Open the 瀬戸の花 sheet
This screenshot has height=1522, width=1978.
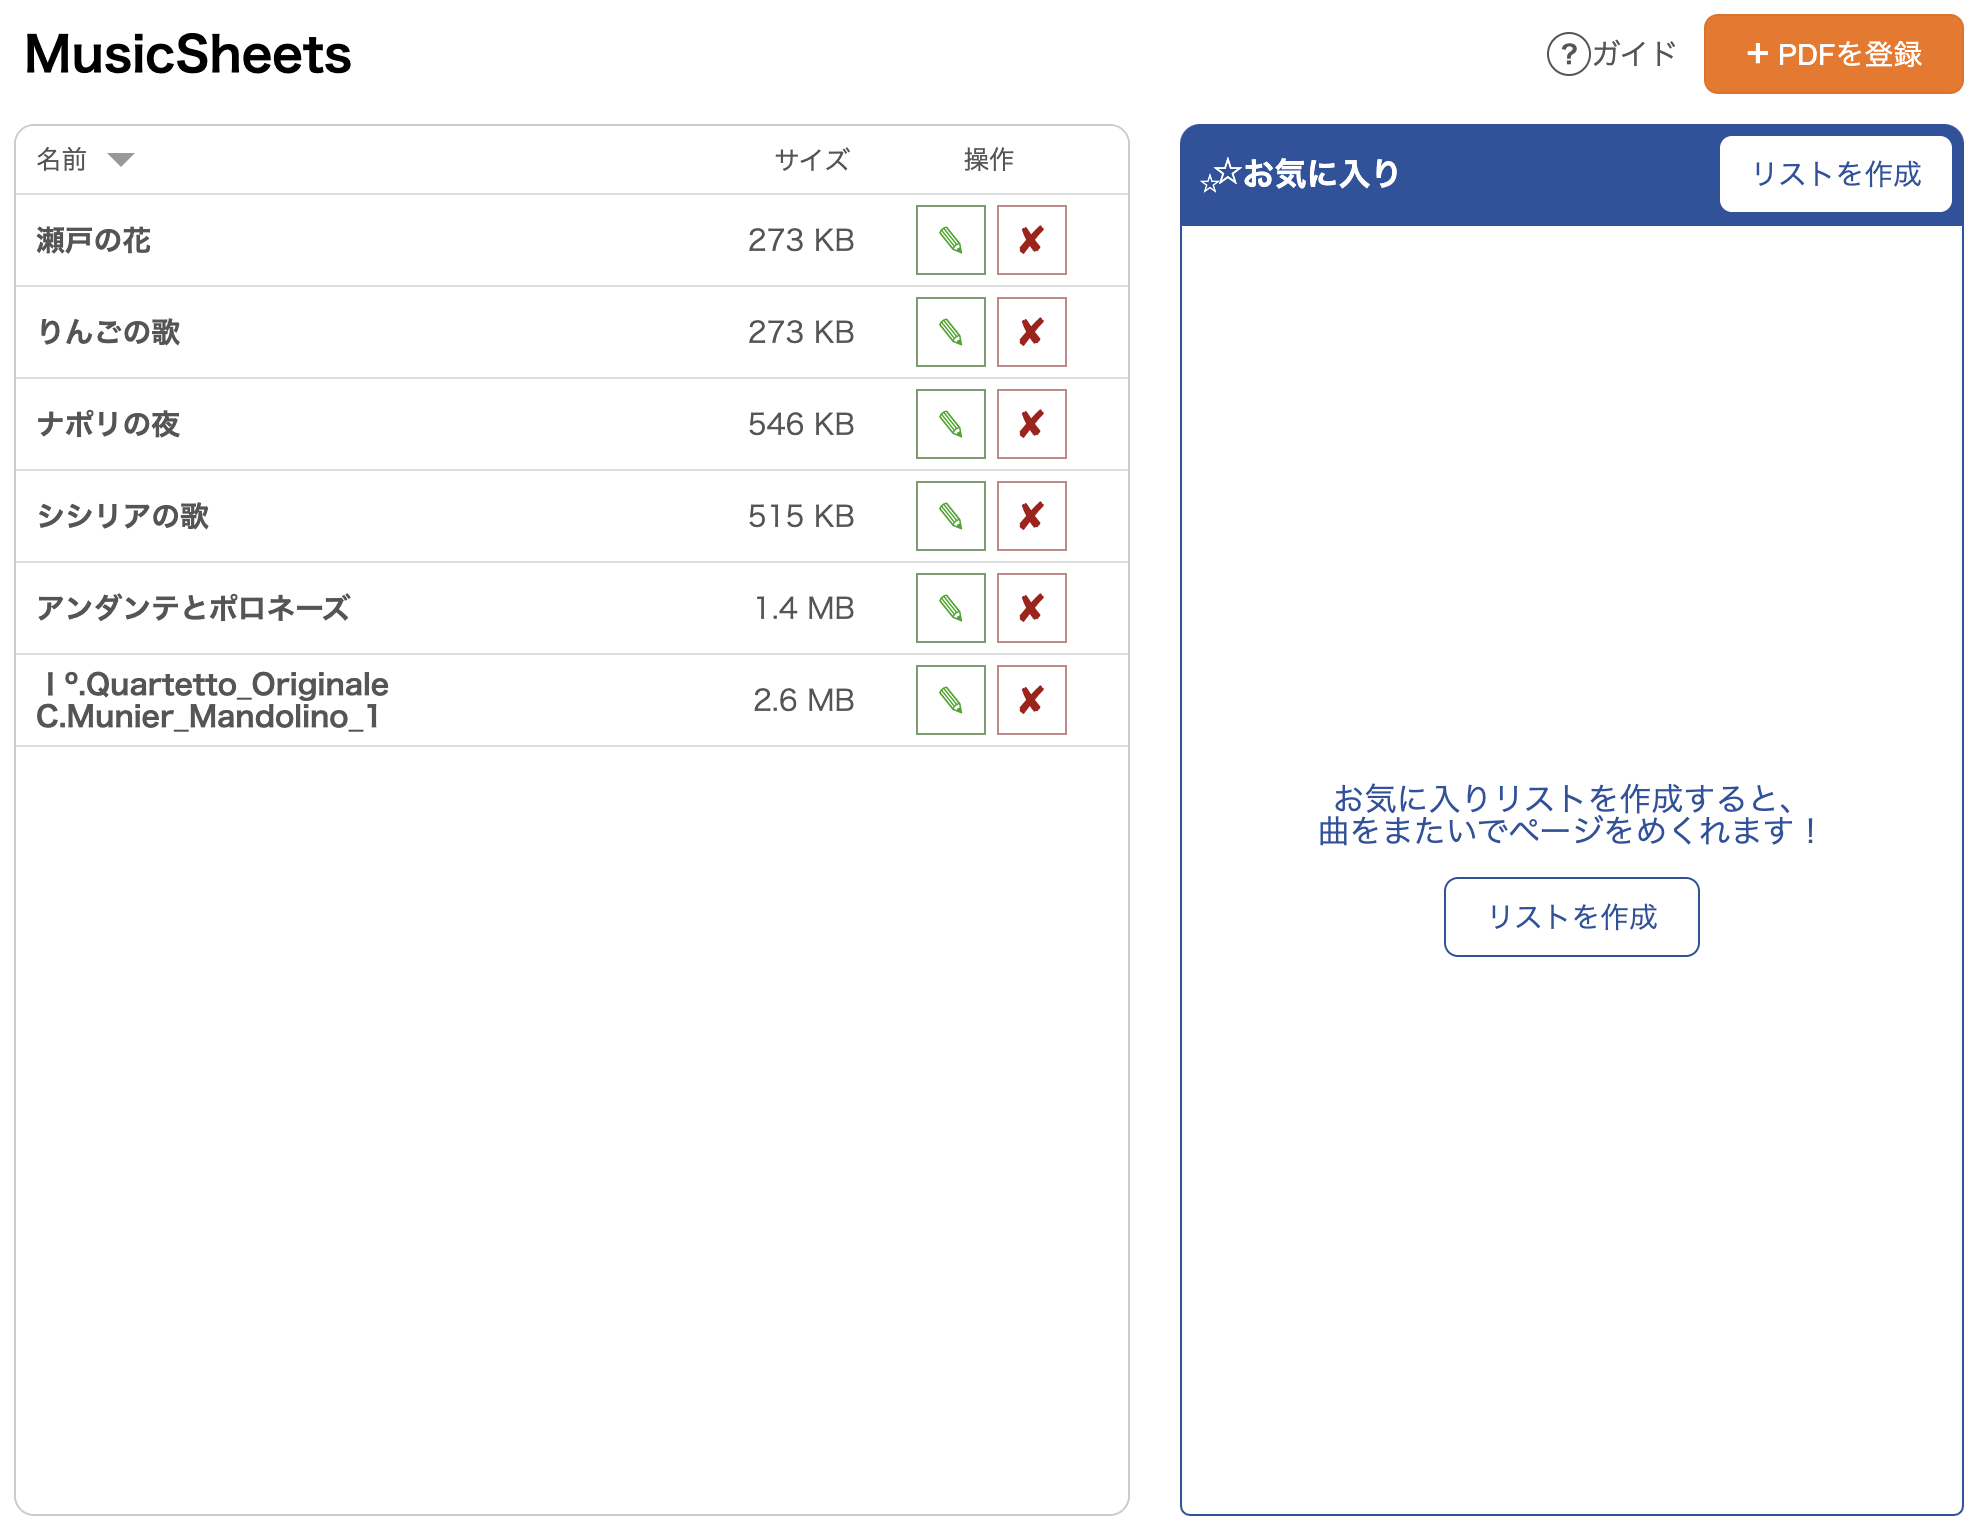coord(94,240)
